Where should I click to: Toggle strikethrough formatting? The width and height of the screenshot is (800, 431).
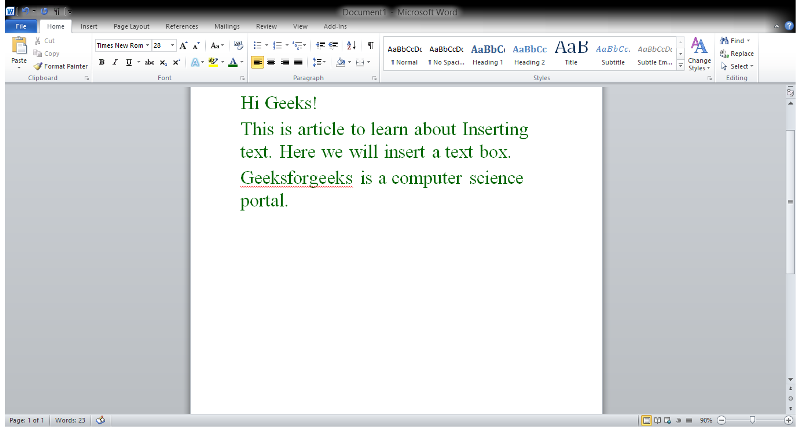[x=149, y=62]
